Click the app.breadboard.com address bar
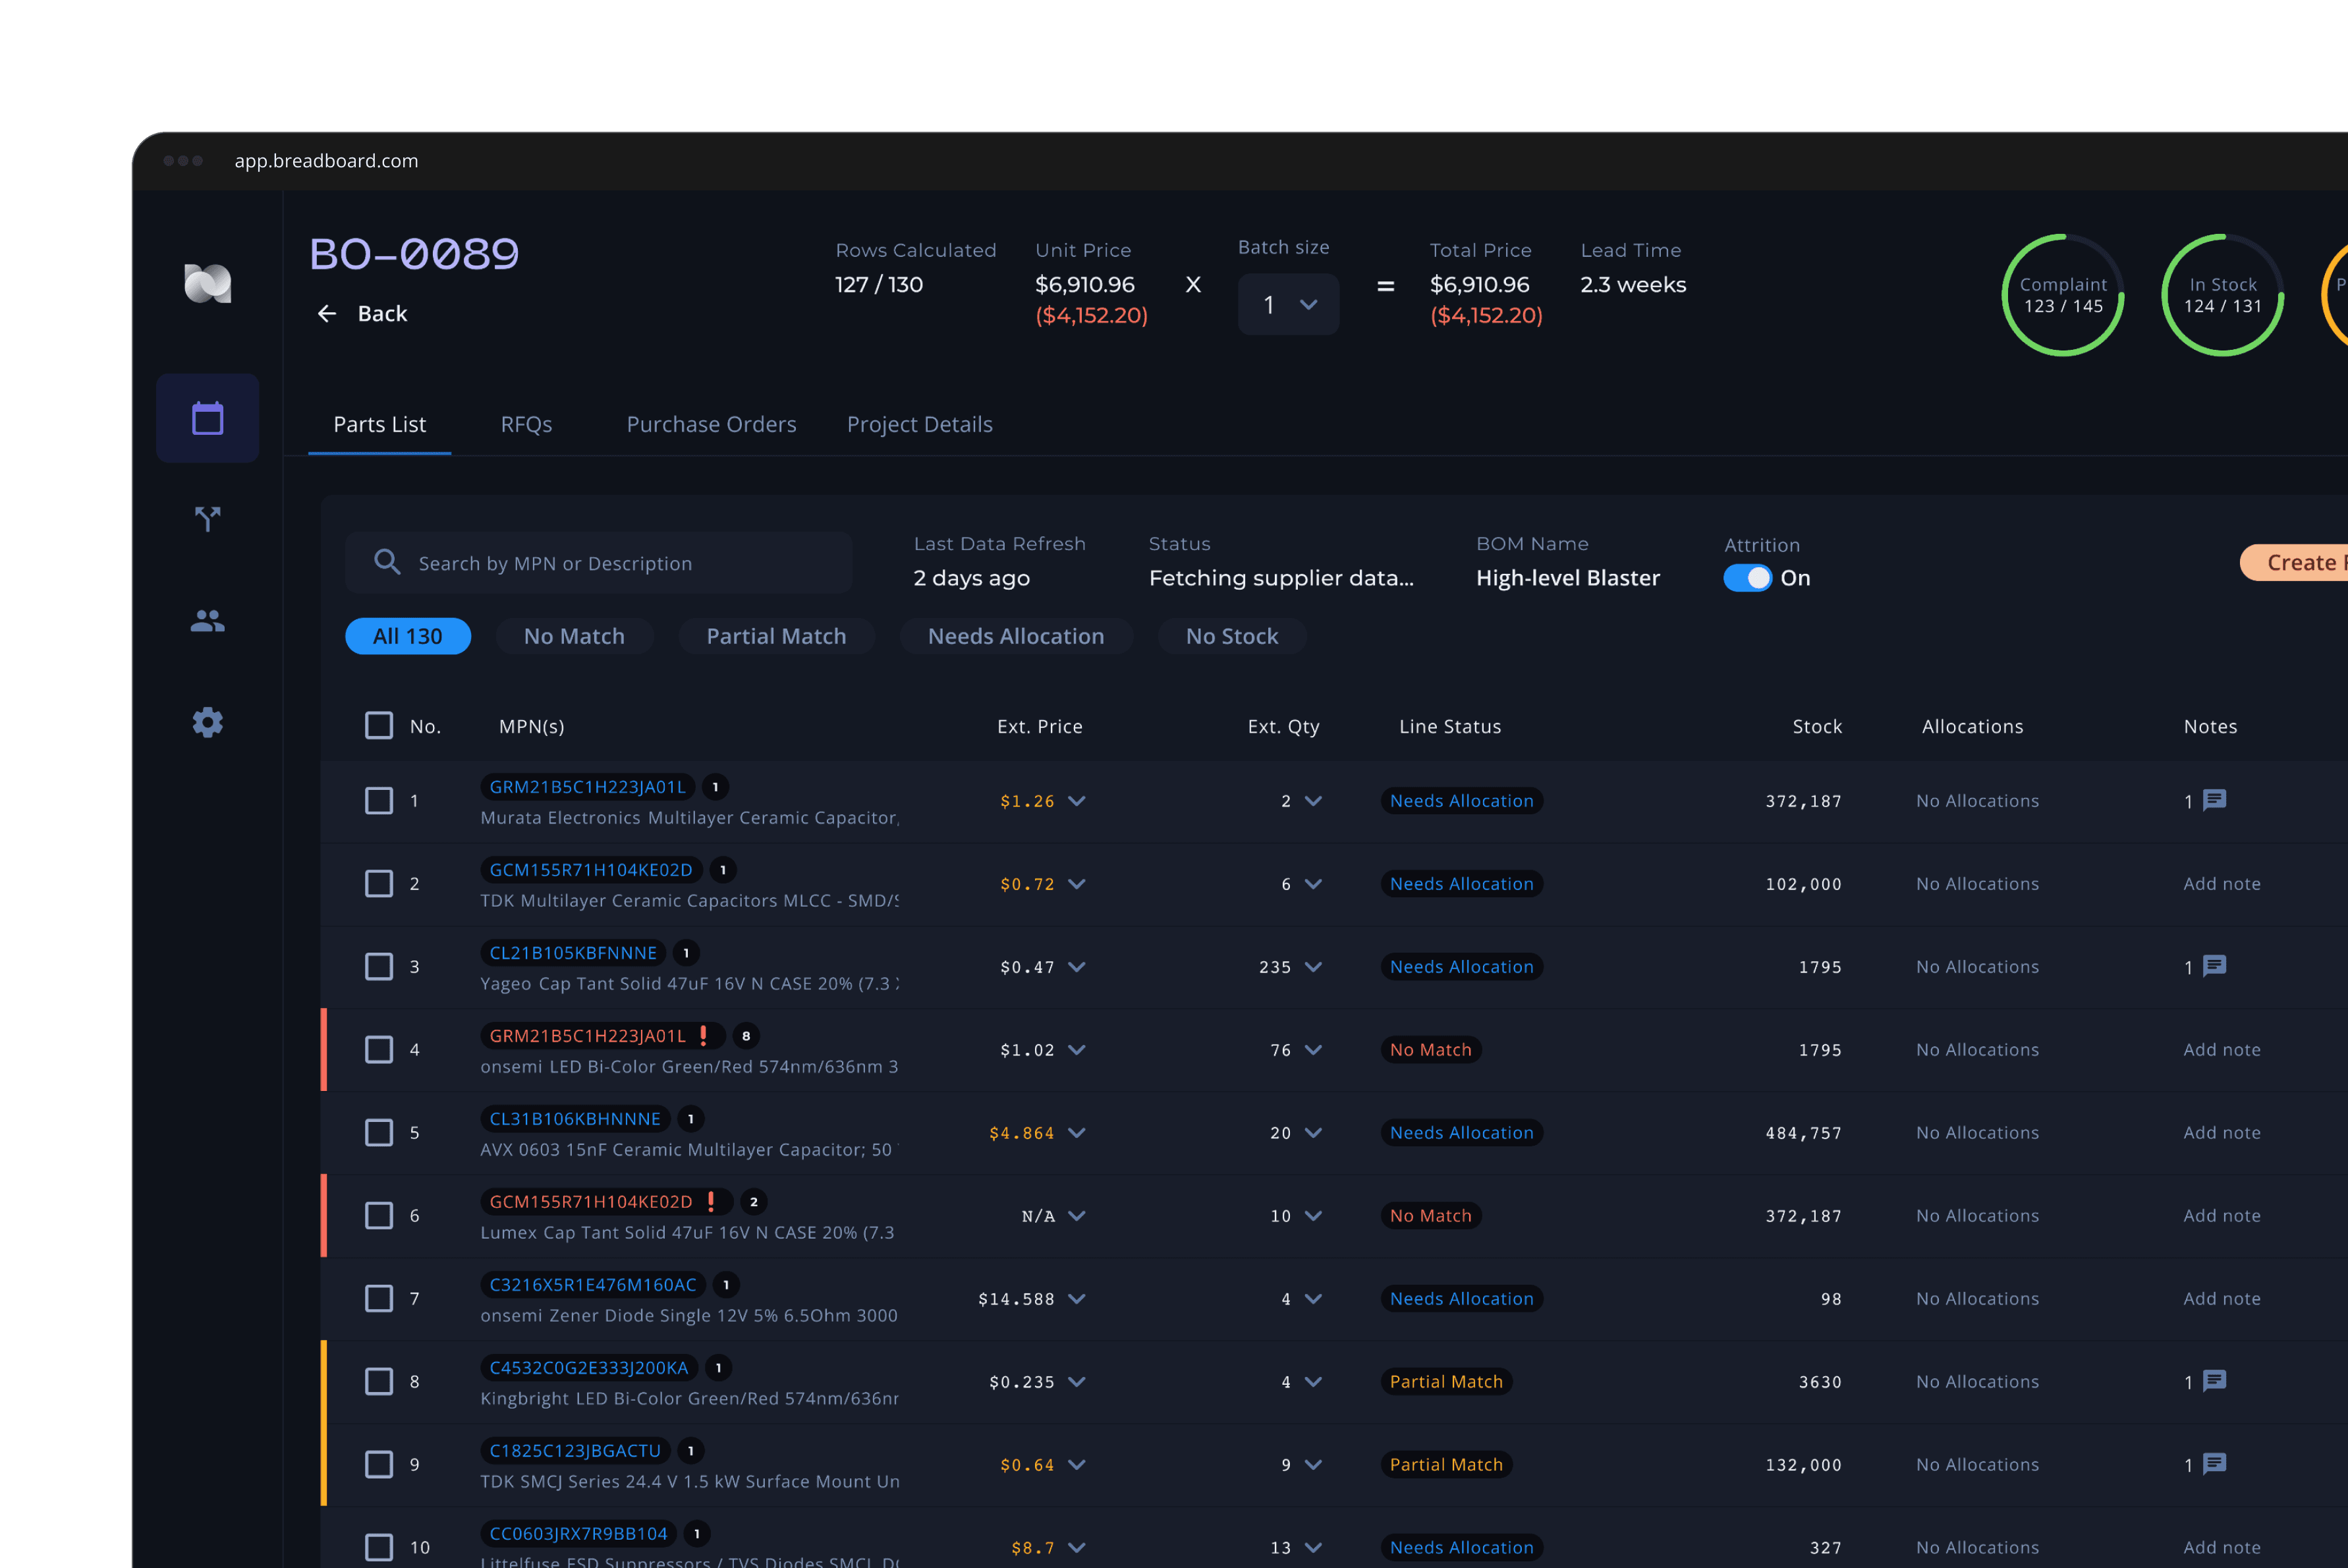 click(x=326, y=160)
